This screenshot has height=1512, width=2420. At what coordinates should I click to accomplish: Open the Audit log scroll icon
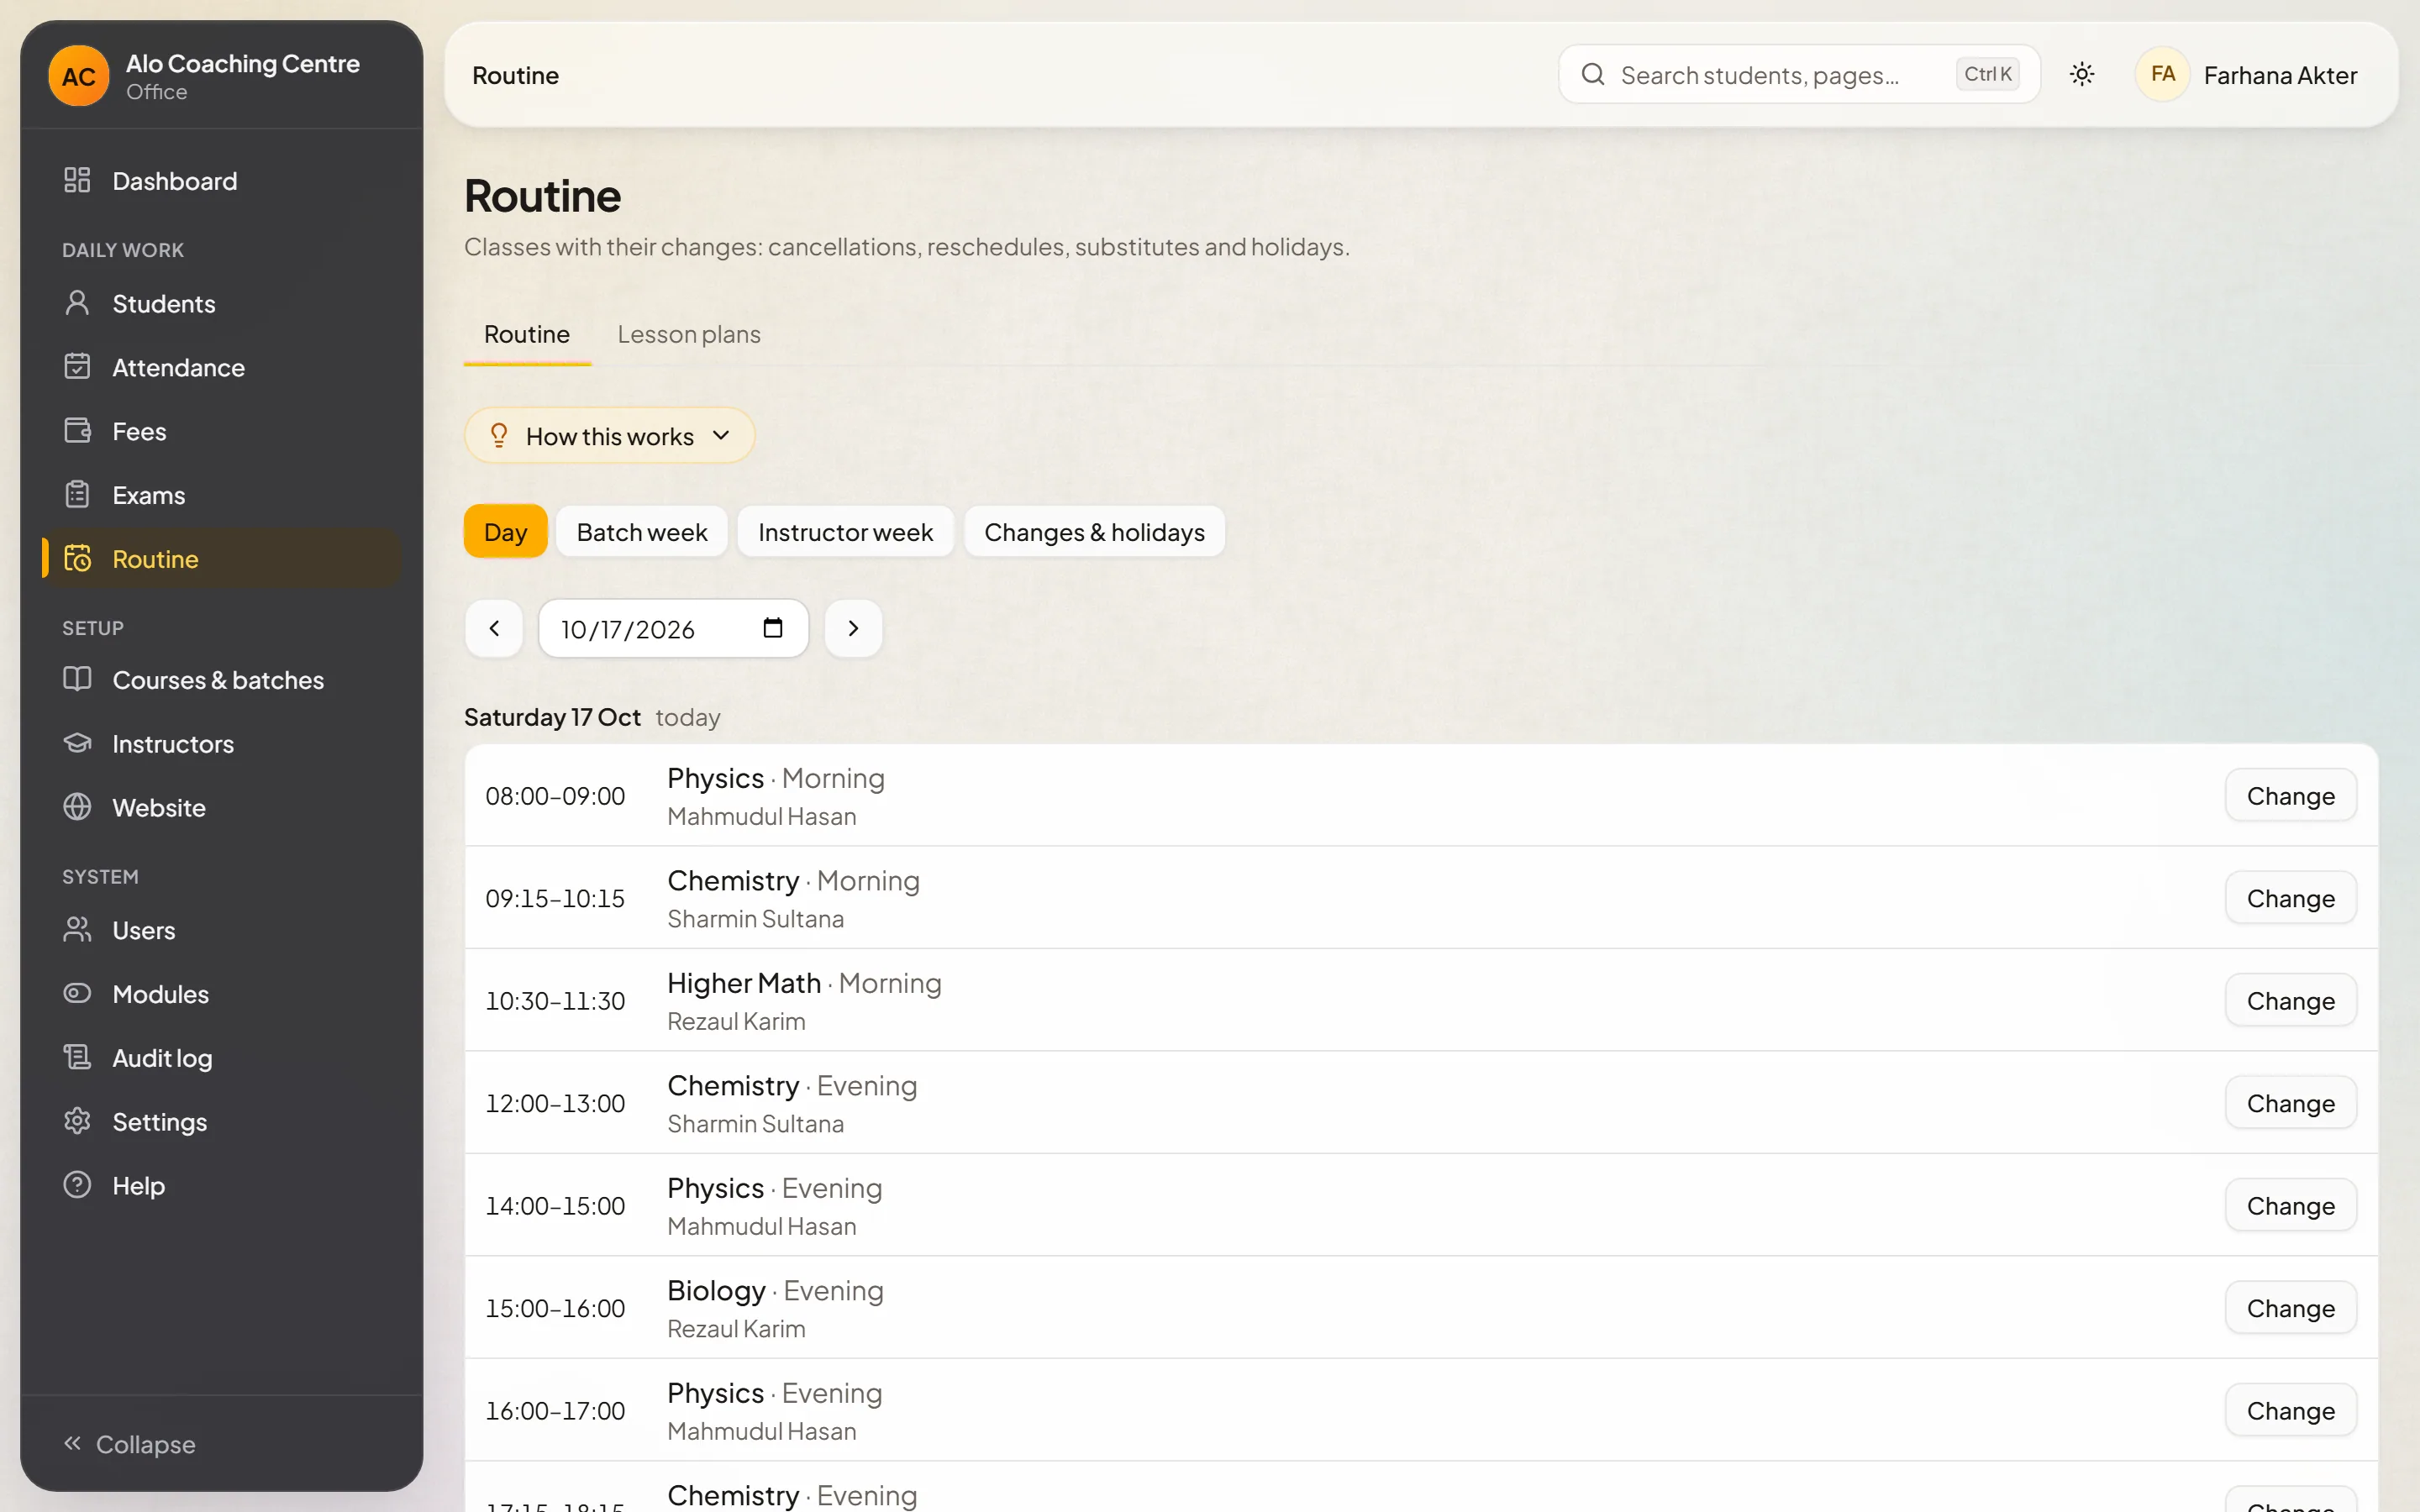click(77, 1057)
